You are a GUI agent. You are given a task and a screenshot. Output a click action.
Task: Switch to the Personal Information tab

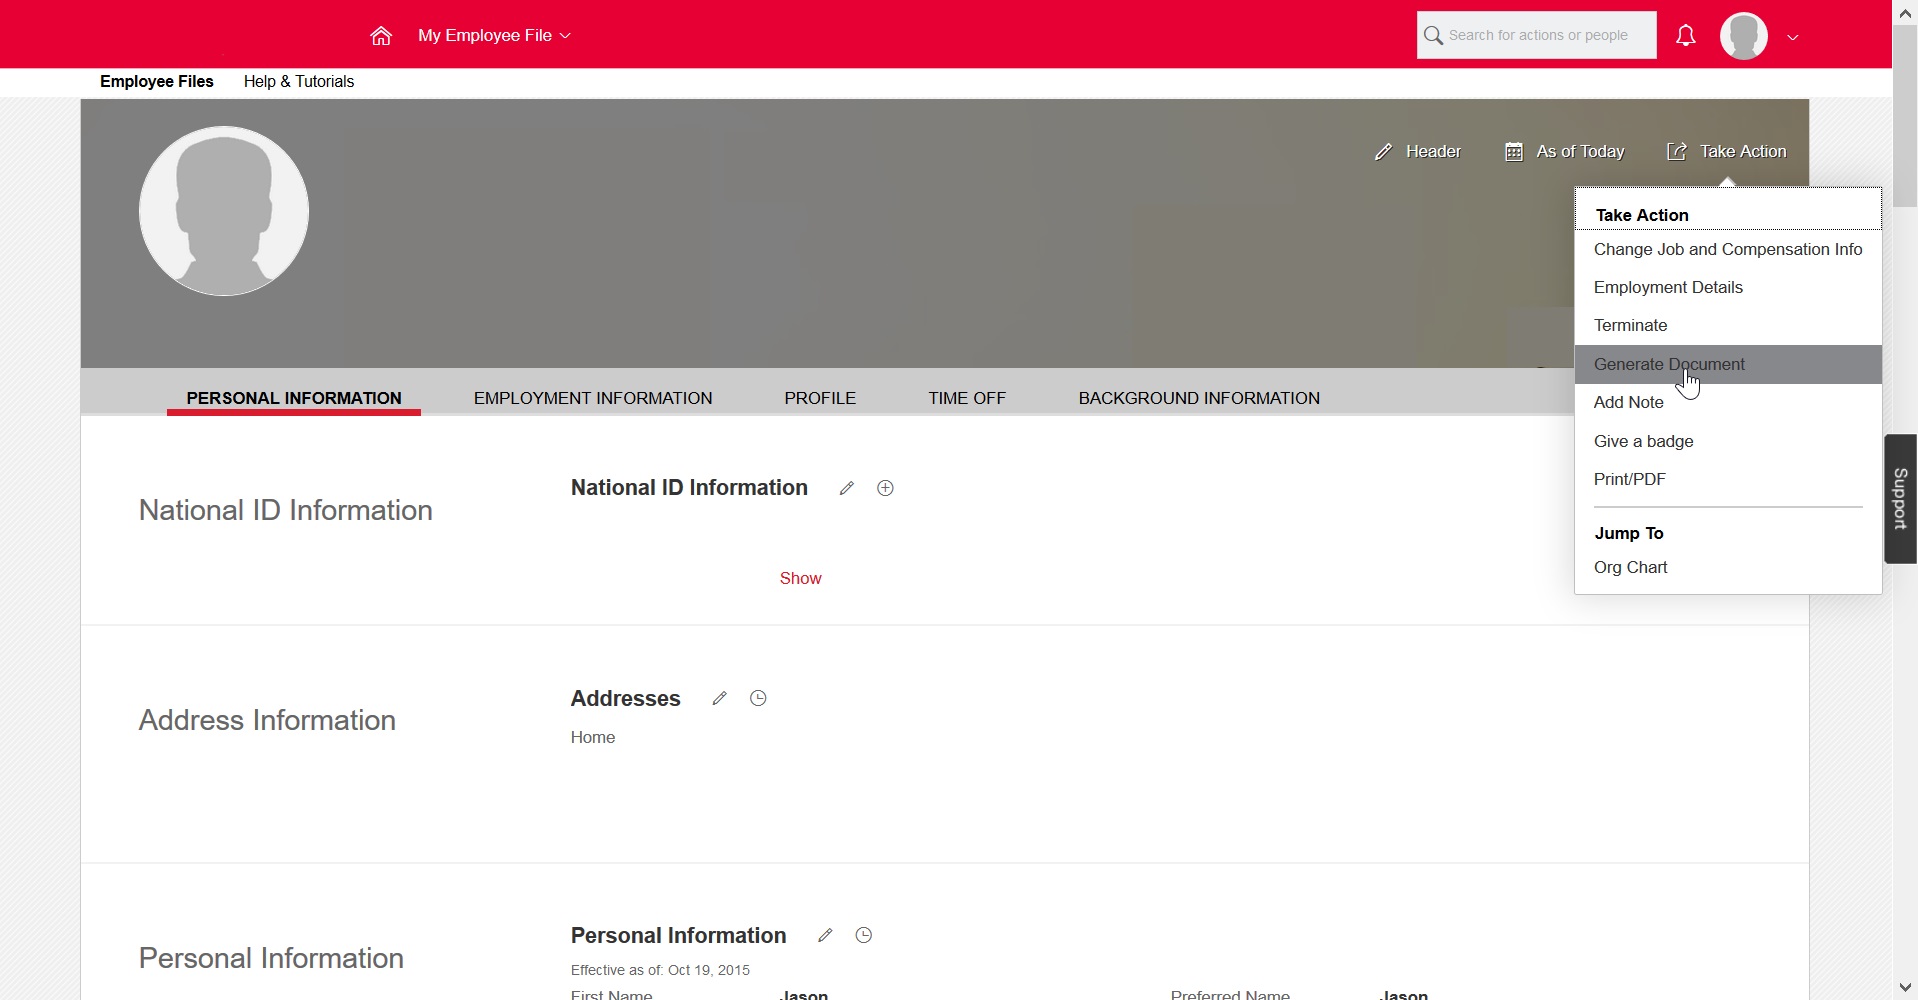point(294,398)
